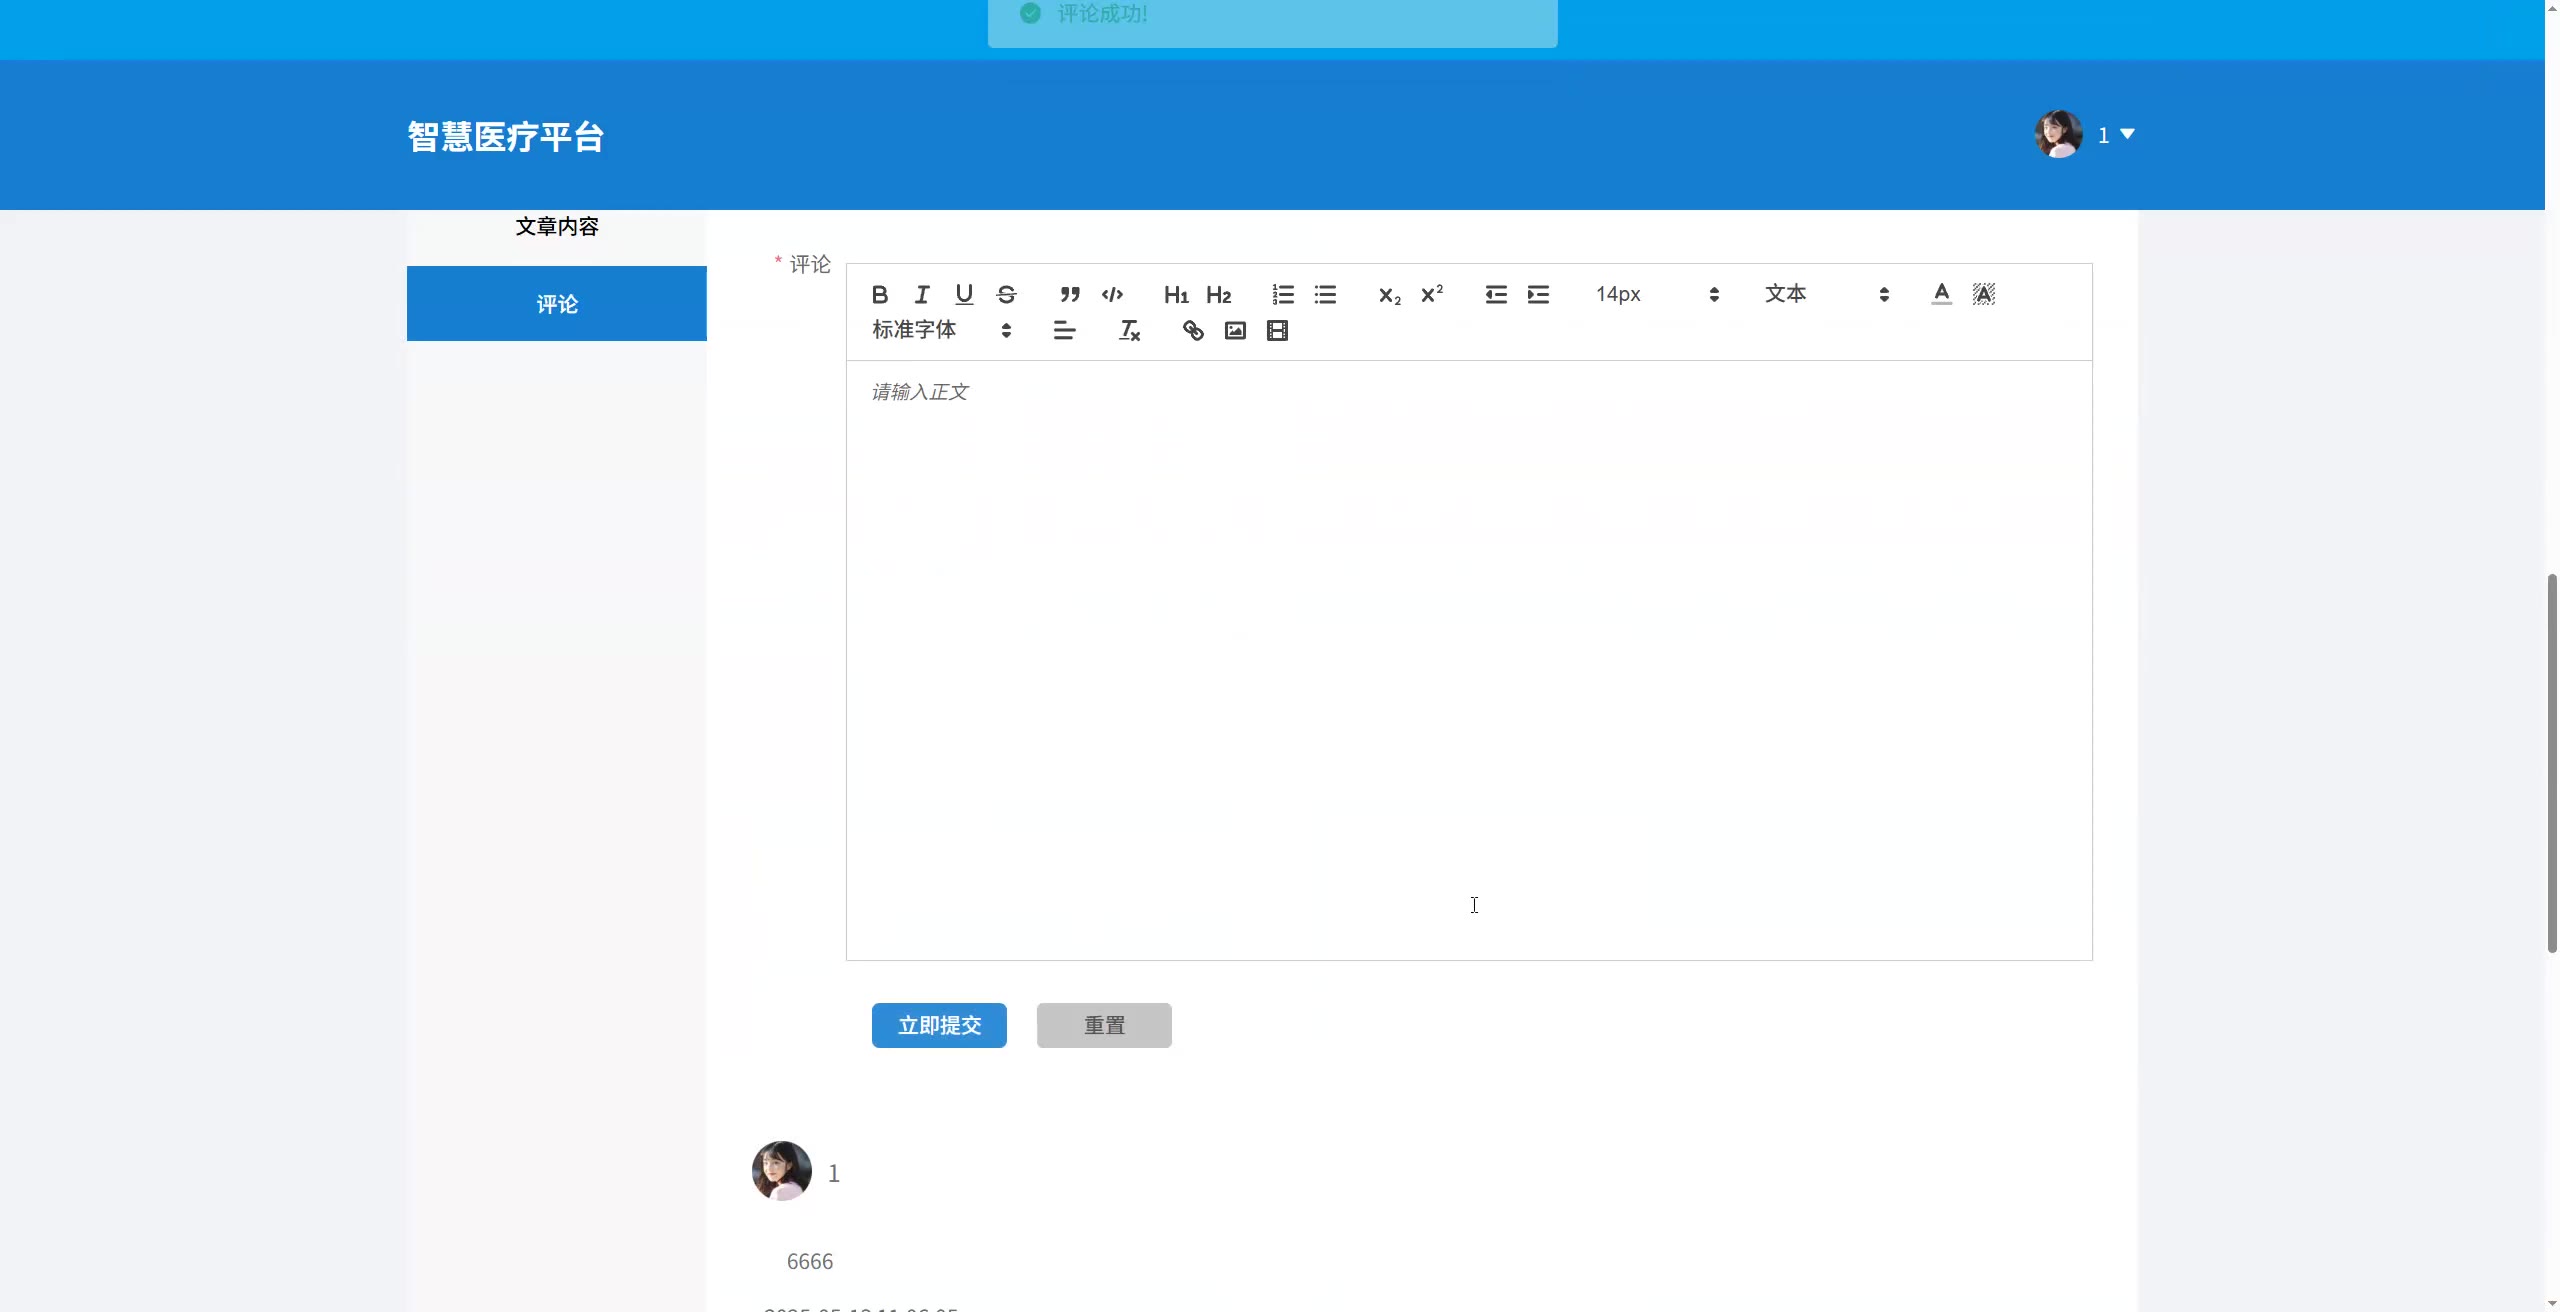Click the 立即提交 submit button
Viewport: 2560px width, 1312px height.
coord(939,1025)
